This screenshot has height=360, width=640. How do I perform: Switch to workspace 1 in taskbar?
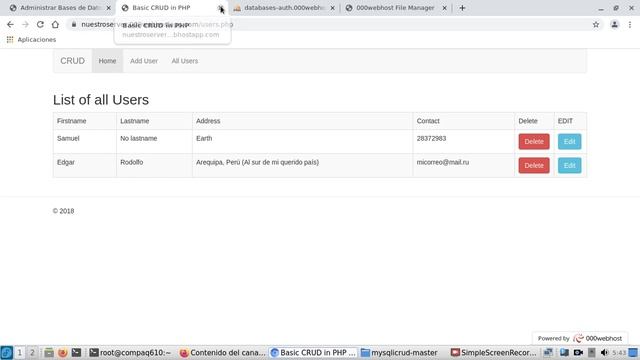pyautogui.click(x=19, y=353)
